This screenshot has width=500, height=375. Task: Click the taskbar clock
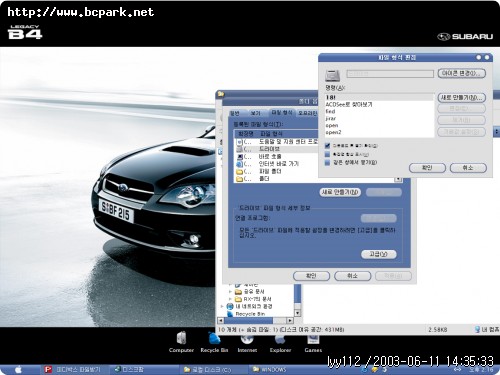coord(480,370)
